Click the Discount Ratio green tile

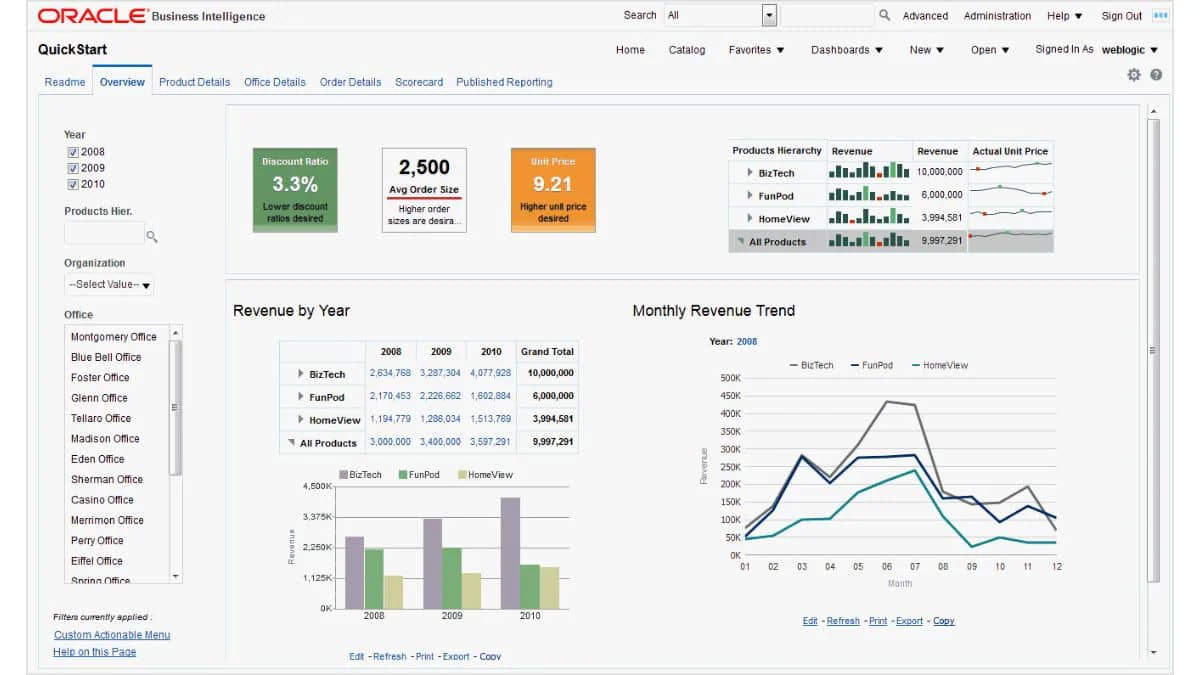pos(295,190)
